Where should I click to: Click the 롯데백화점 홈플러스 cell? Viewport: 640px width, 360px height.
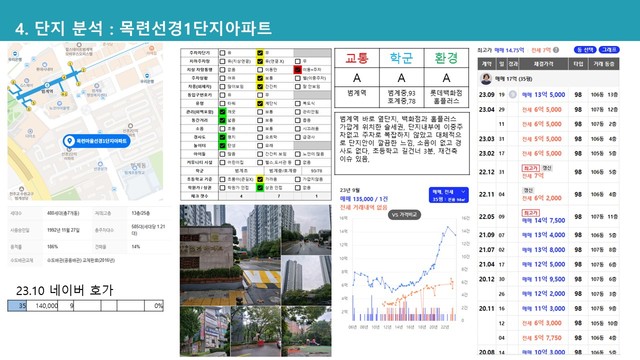click(446, 97)
